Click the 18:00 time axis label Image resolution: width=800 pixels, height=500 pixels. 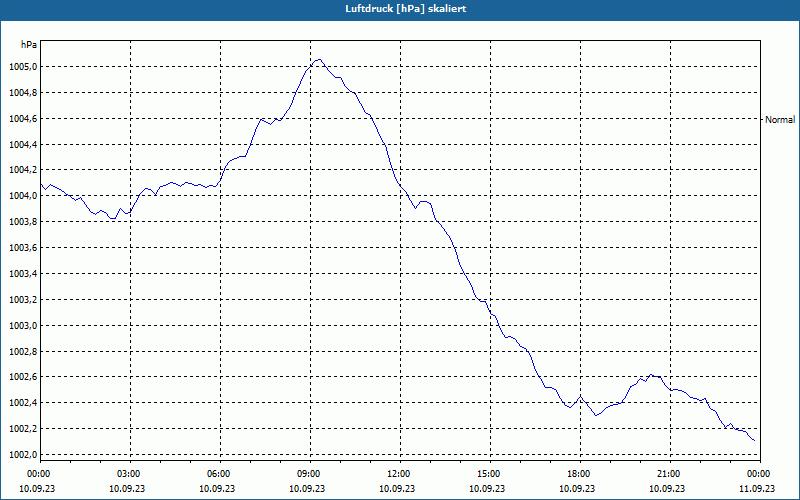(578, 474)
